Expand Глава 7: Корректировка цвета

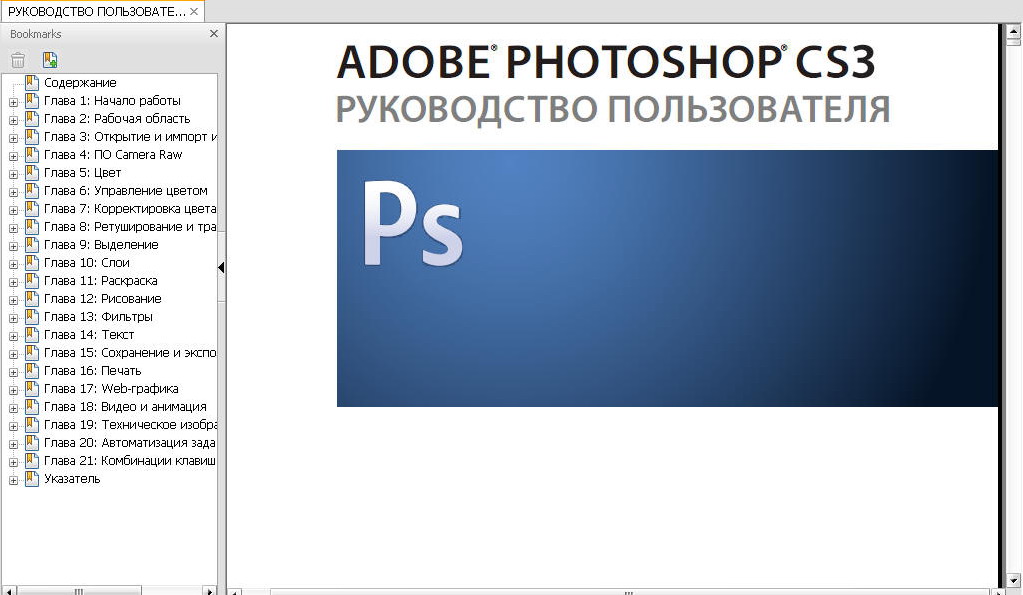pyautogui.click(x=13, y=210)
